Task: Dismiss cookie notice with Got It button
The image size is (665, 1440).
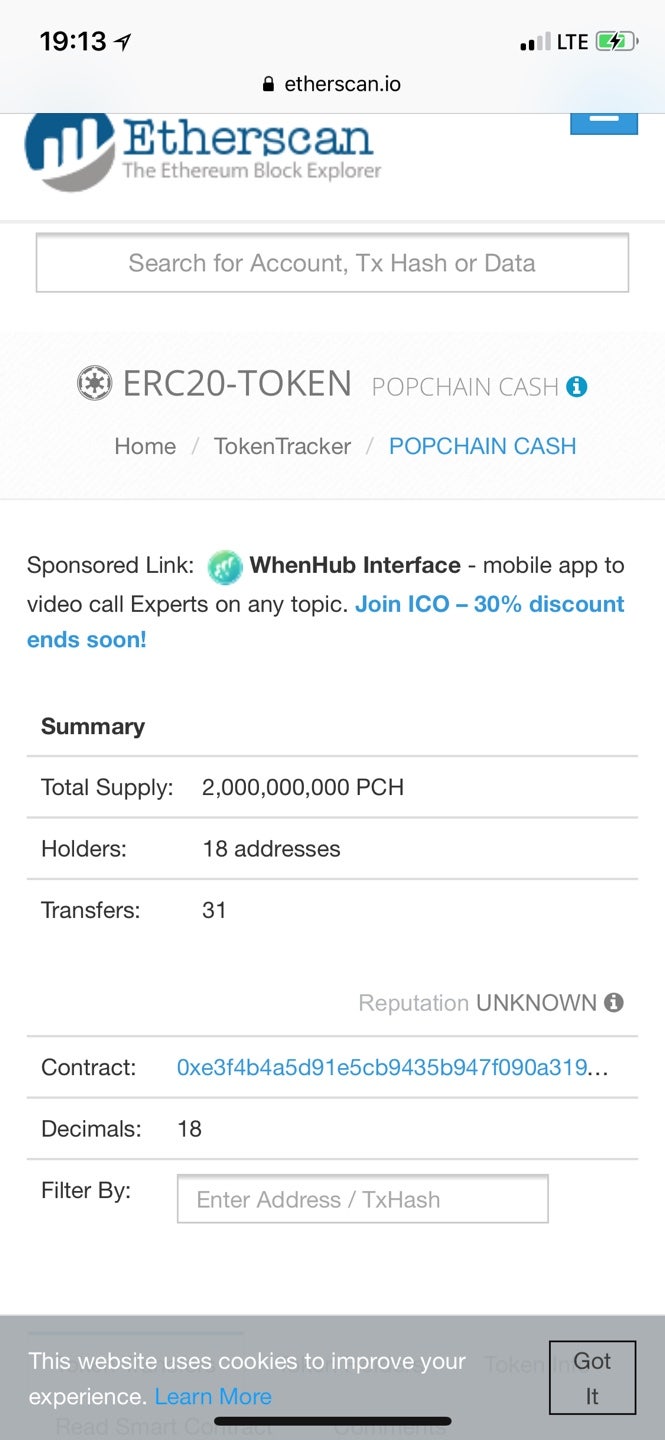Action: coord(591,1377)
